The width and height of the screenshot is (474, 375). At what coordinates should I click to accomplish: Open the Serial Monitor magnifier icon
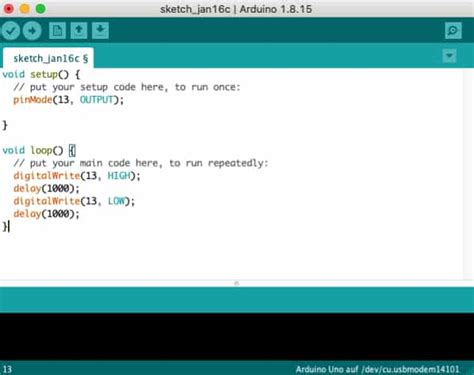[x=453, y=31]
